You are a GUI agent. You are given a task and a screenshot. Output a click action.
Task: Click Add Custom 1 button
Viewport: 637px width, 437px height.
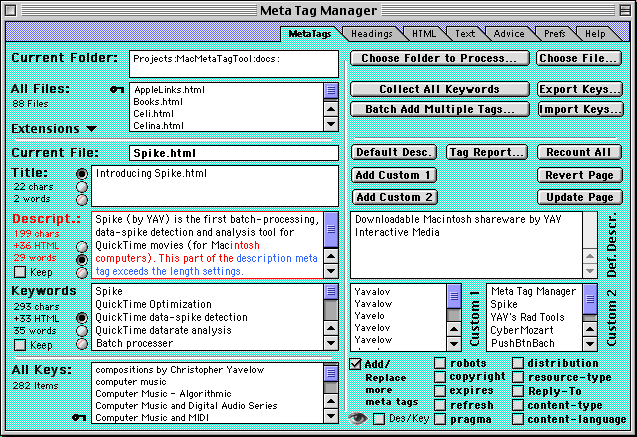394,175
